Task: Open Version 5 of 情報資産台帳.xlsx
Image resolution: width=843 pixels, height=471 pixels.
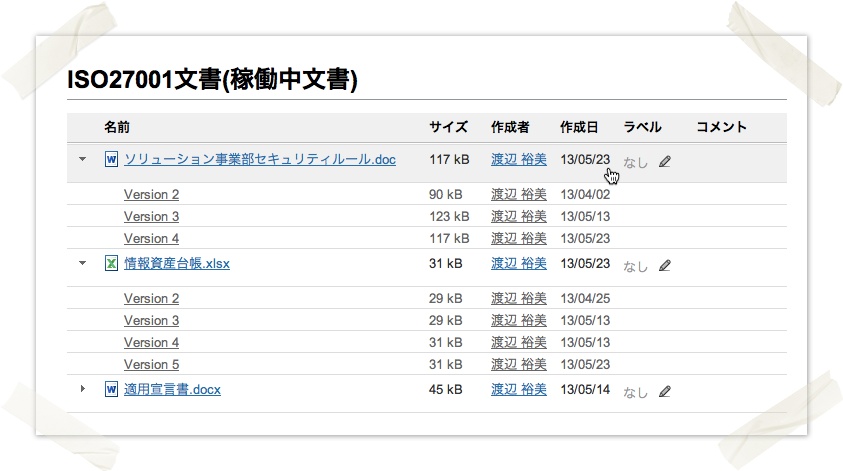Action: coord(151,365)
